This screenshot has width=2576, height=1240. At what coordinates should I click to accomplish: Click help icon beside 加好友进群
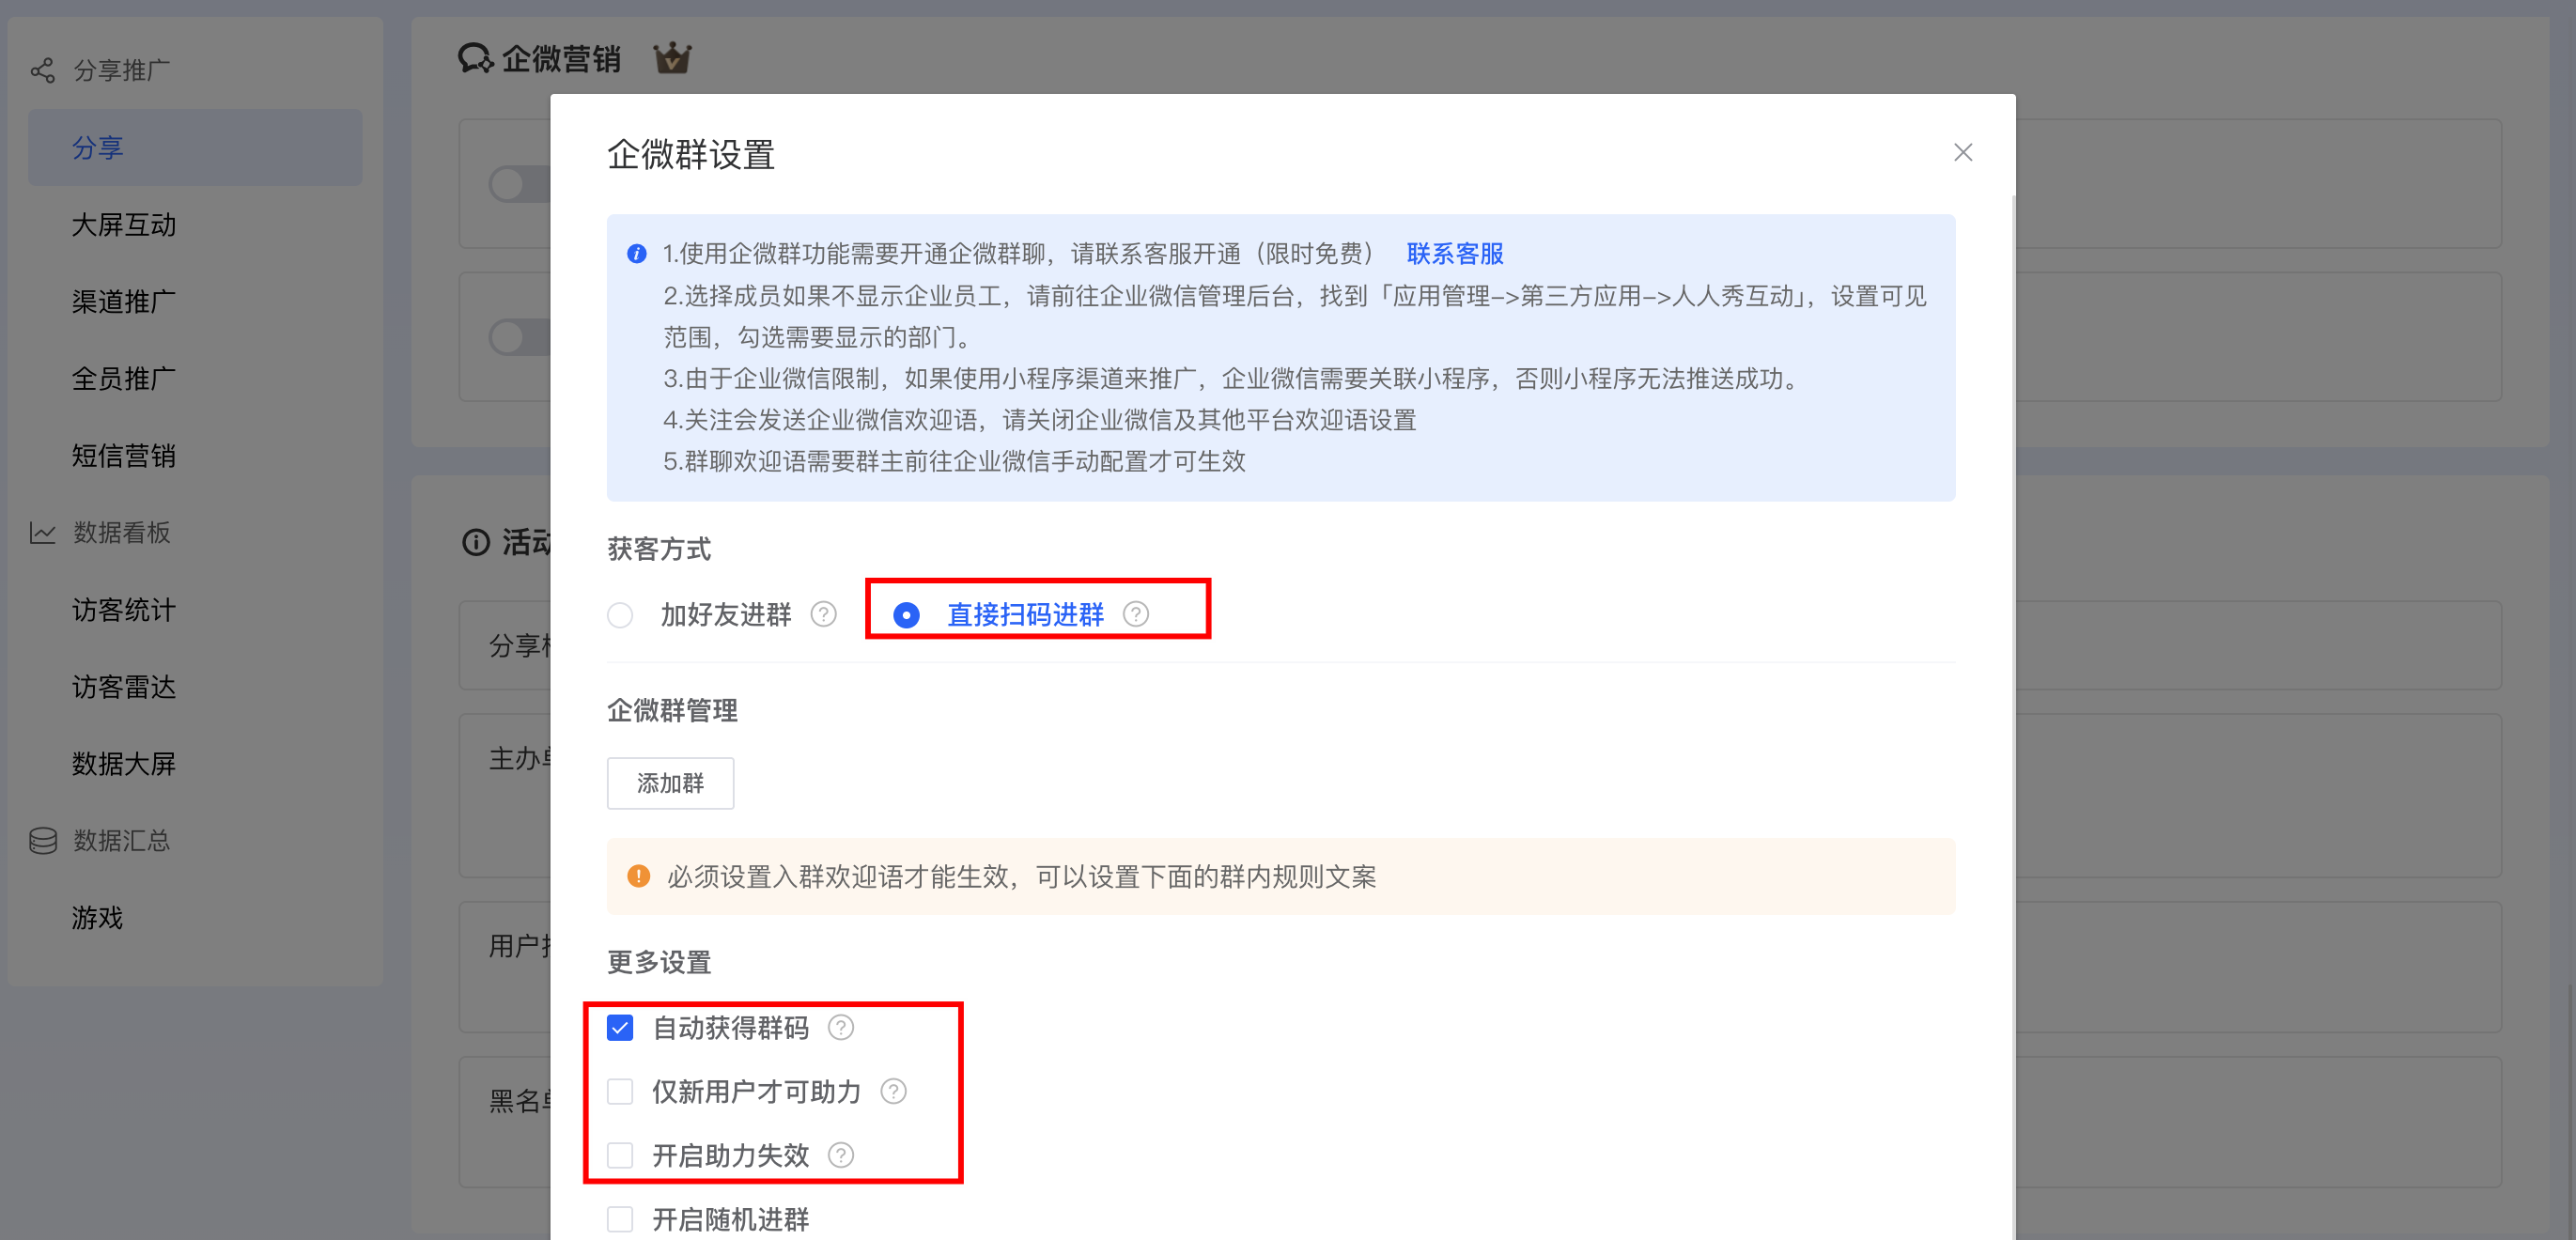point(823,614)
